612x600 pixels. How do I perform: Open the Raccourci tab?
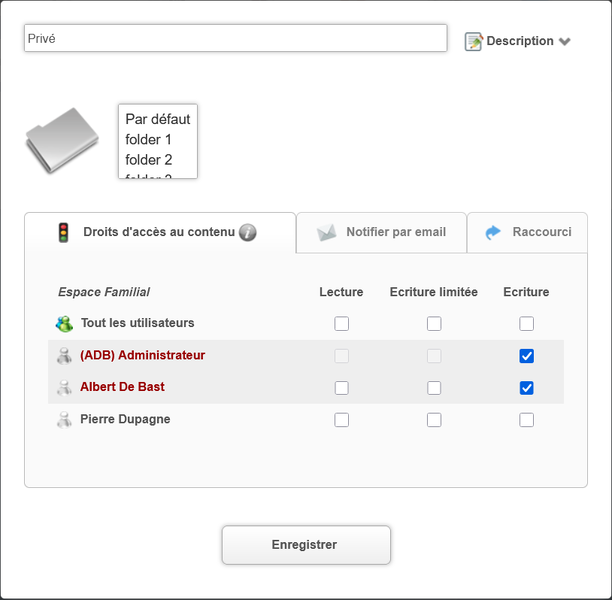click(x=541, y=232)
